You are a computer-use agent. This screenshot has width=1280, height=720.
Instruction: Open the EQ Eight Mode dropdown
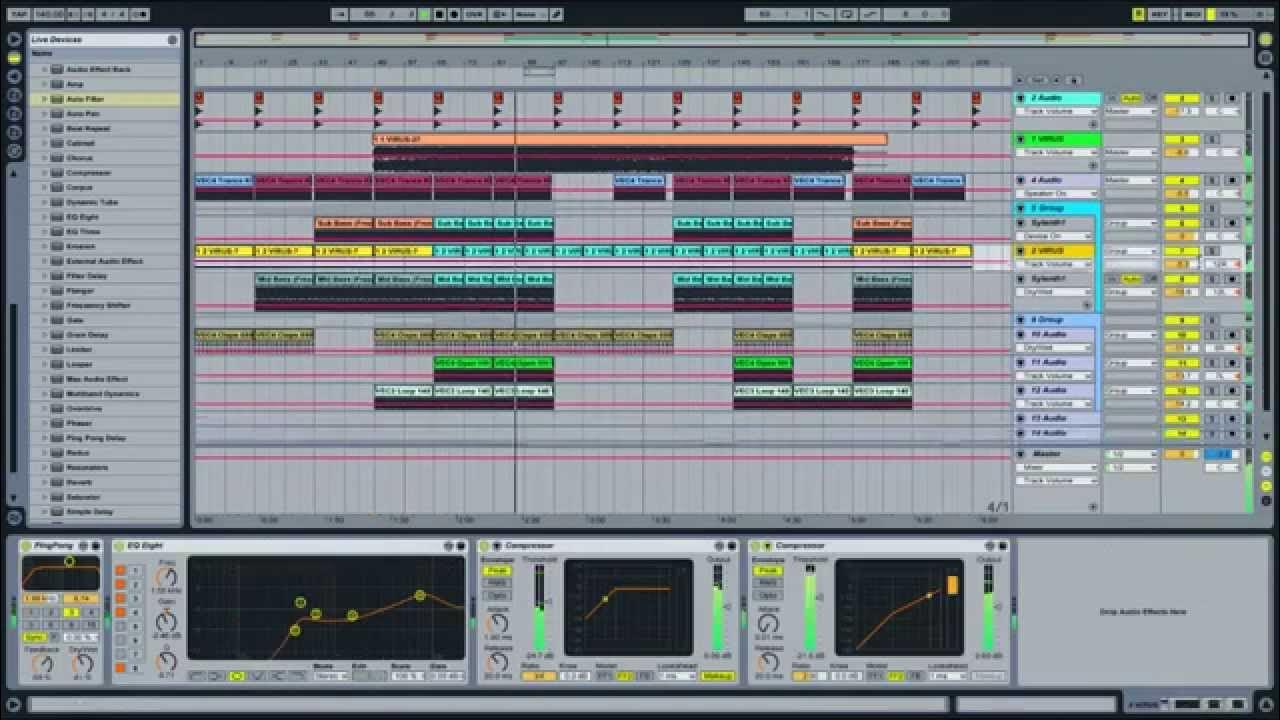tap(329, 676)
